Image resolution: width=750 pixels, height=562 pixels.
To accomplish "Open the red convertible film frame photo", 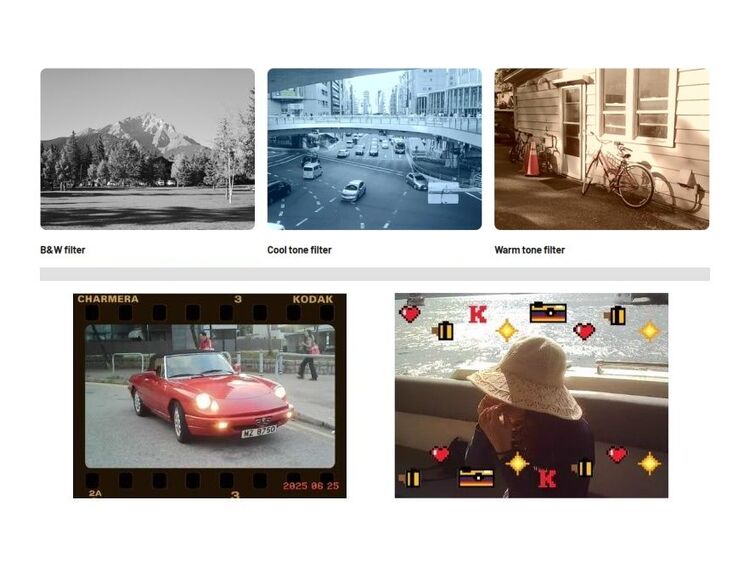I will click(x=209, y=396).
